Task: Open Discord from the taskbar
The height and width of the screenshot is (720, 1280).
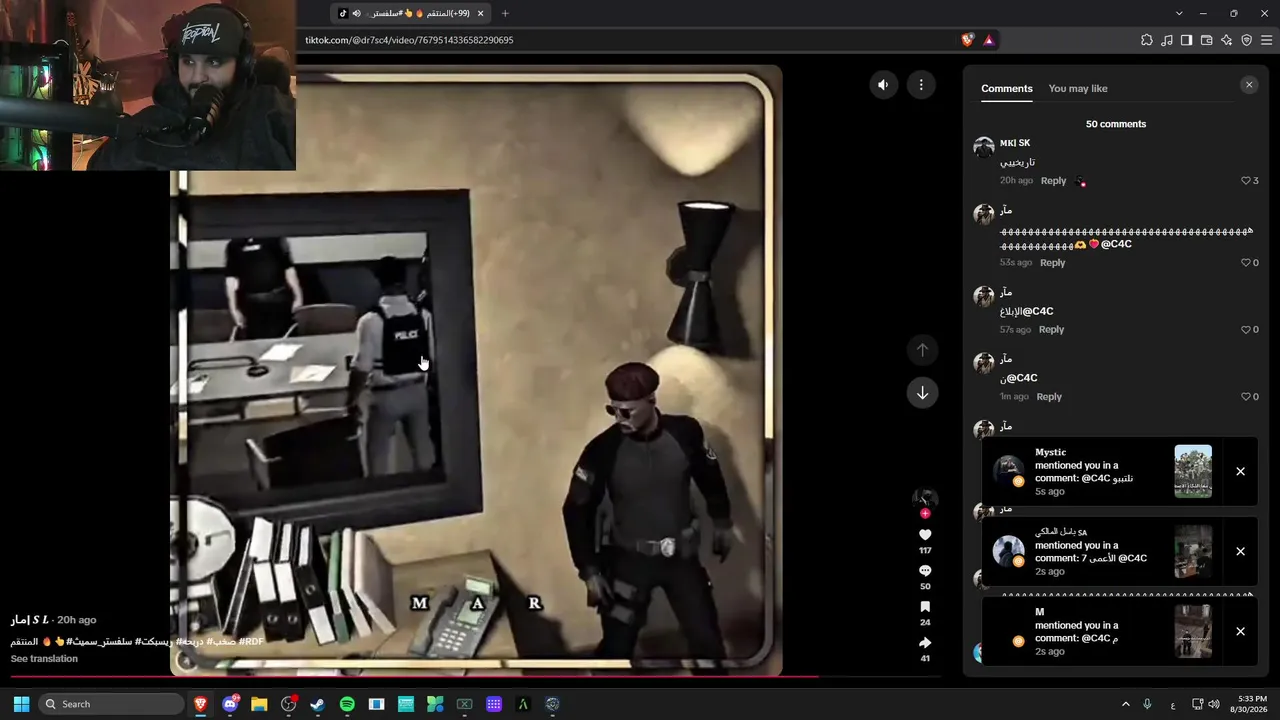Action: tap(230, 704)
